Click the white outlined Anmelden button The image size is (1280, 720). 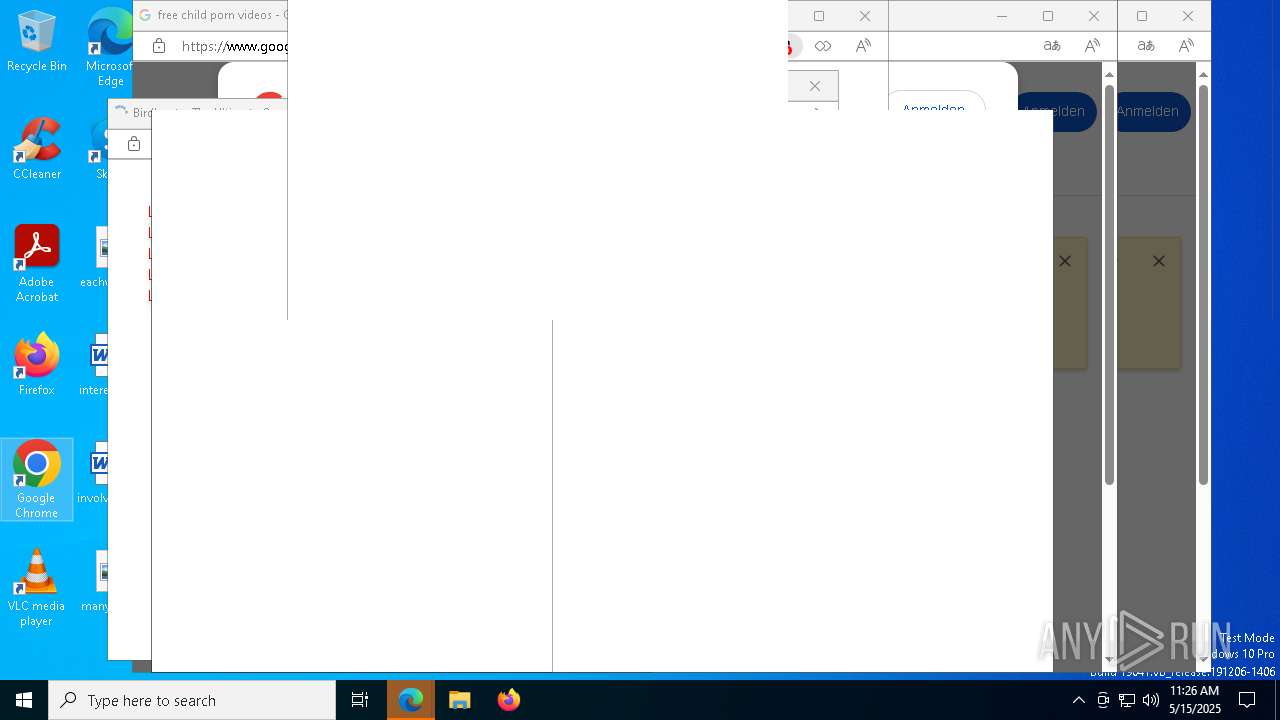(x=934, y=102)
